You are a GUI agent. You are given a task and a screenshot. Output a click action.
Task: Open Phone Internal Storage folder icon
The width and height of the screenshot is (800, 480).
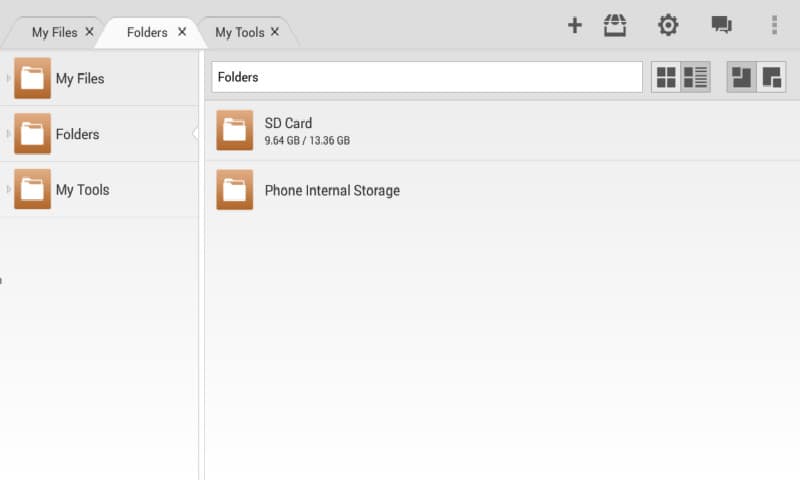[235, 190]
